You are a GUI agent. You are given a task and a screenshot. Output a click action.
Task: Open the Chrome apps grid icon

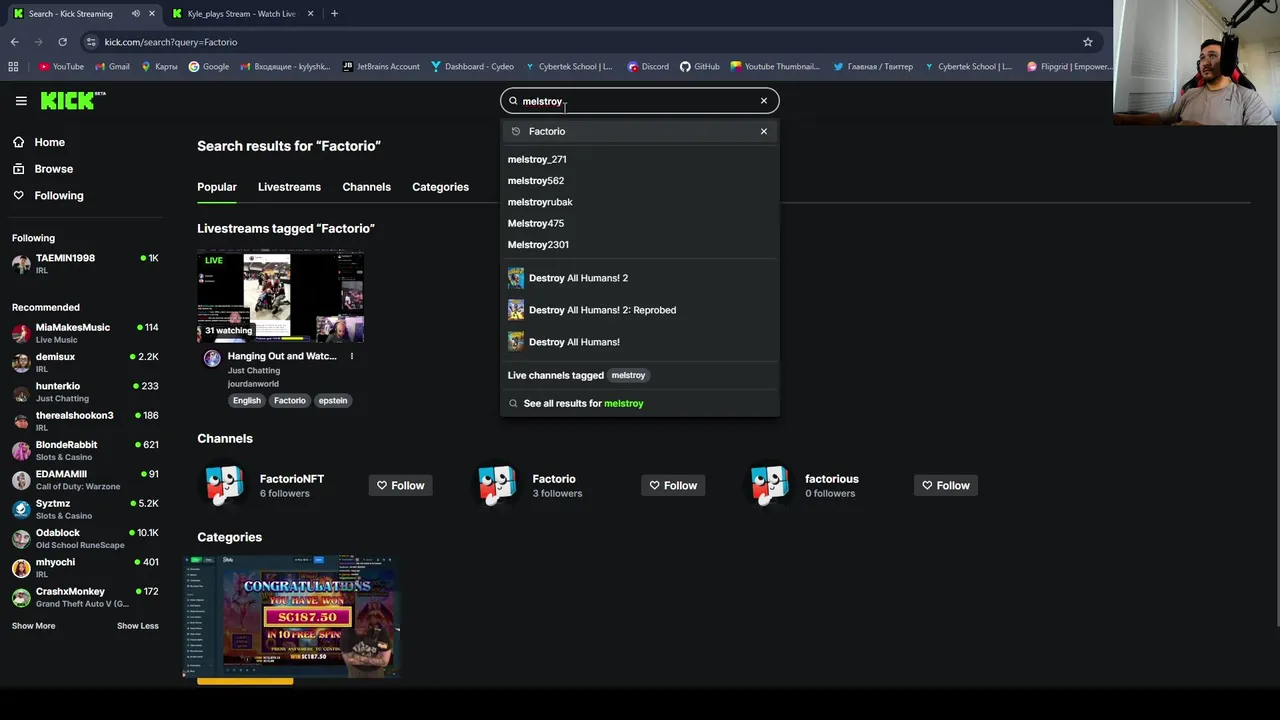[x=13, y=67]
